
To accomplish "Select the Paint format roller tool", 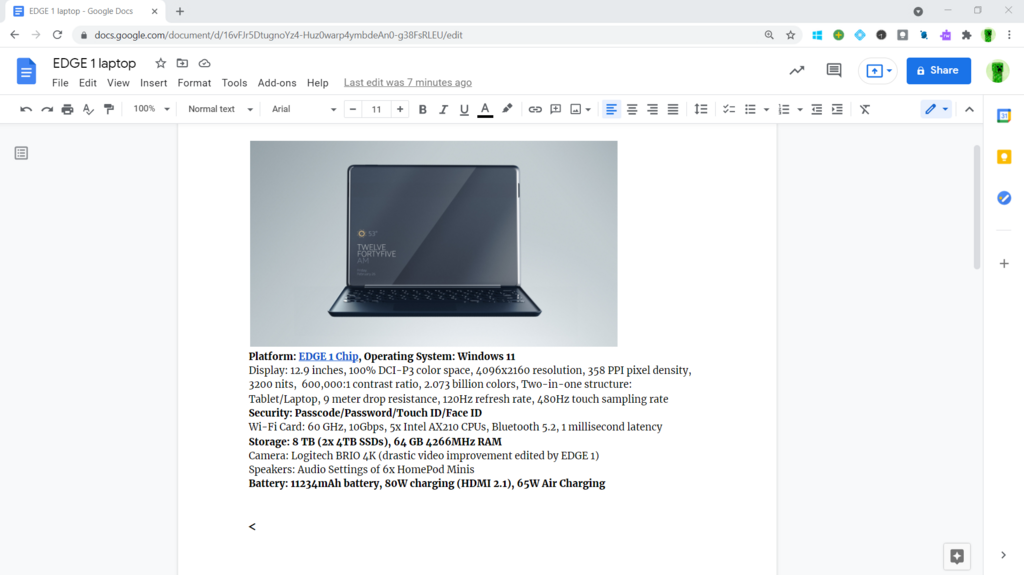I will 109,109.
